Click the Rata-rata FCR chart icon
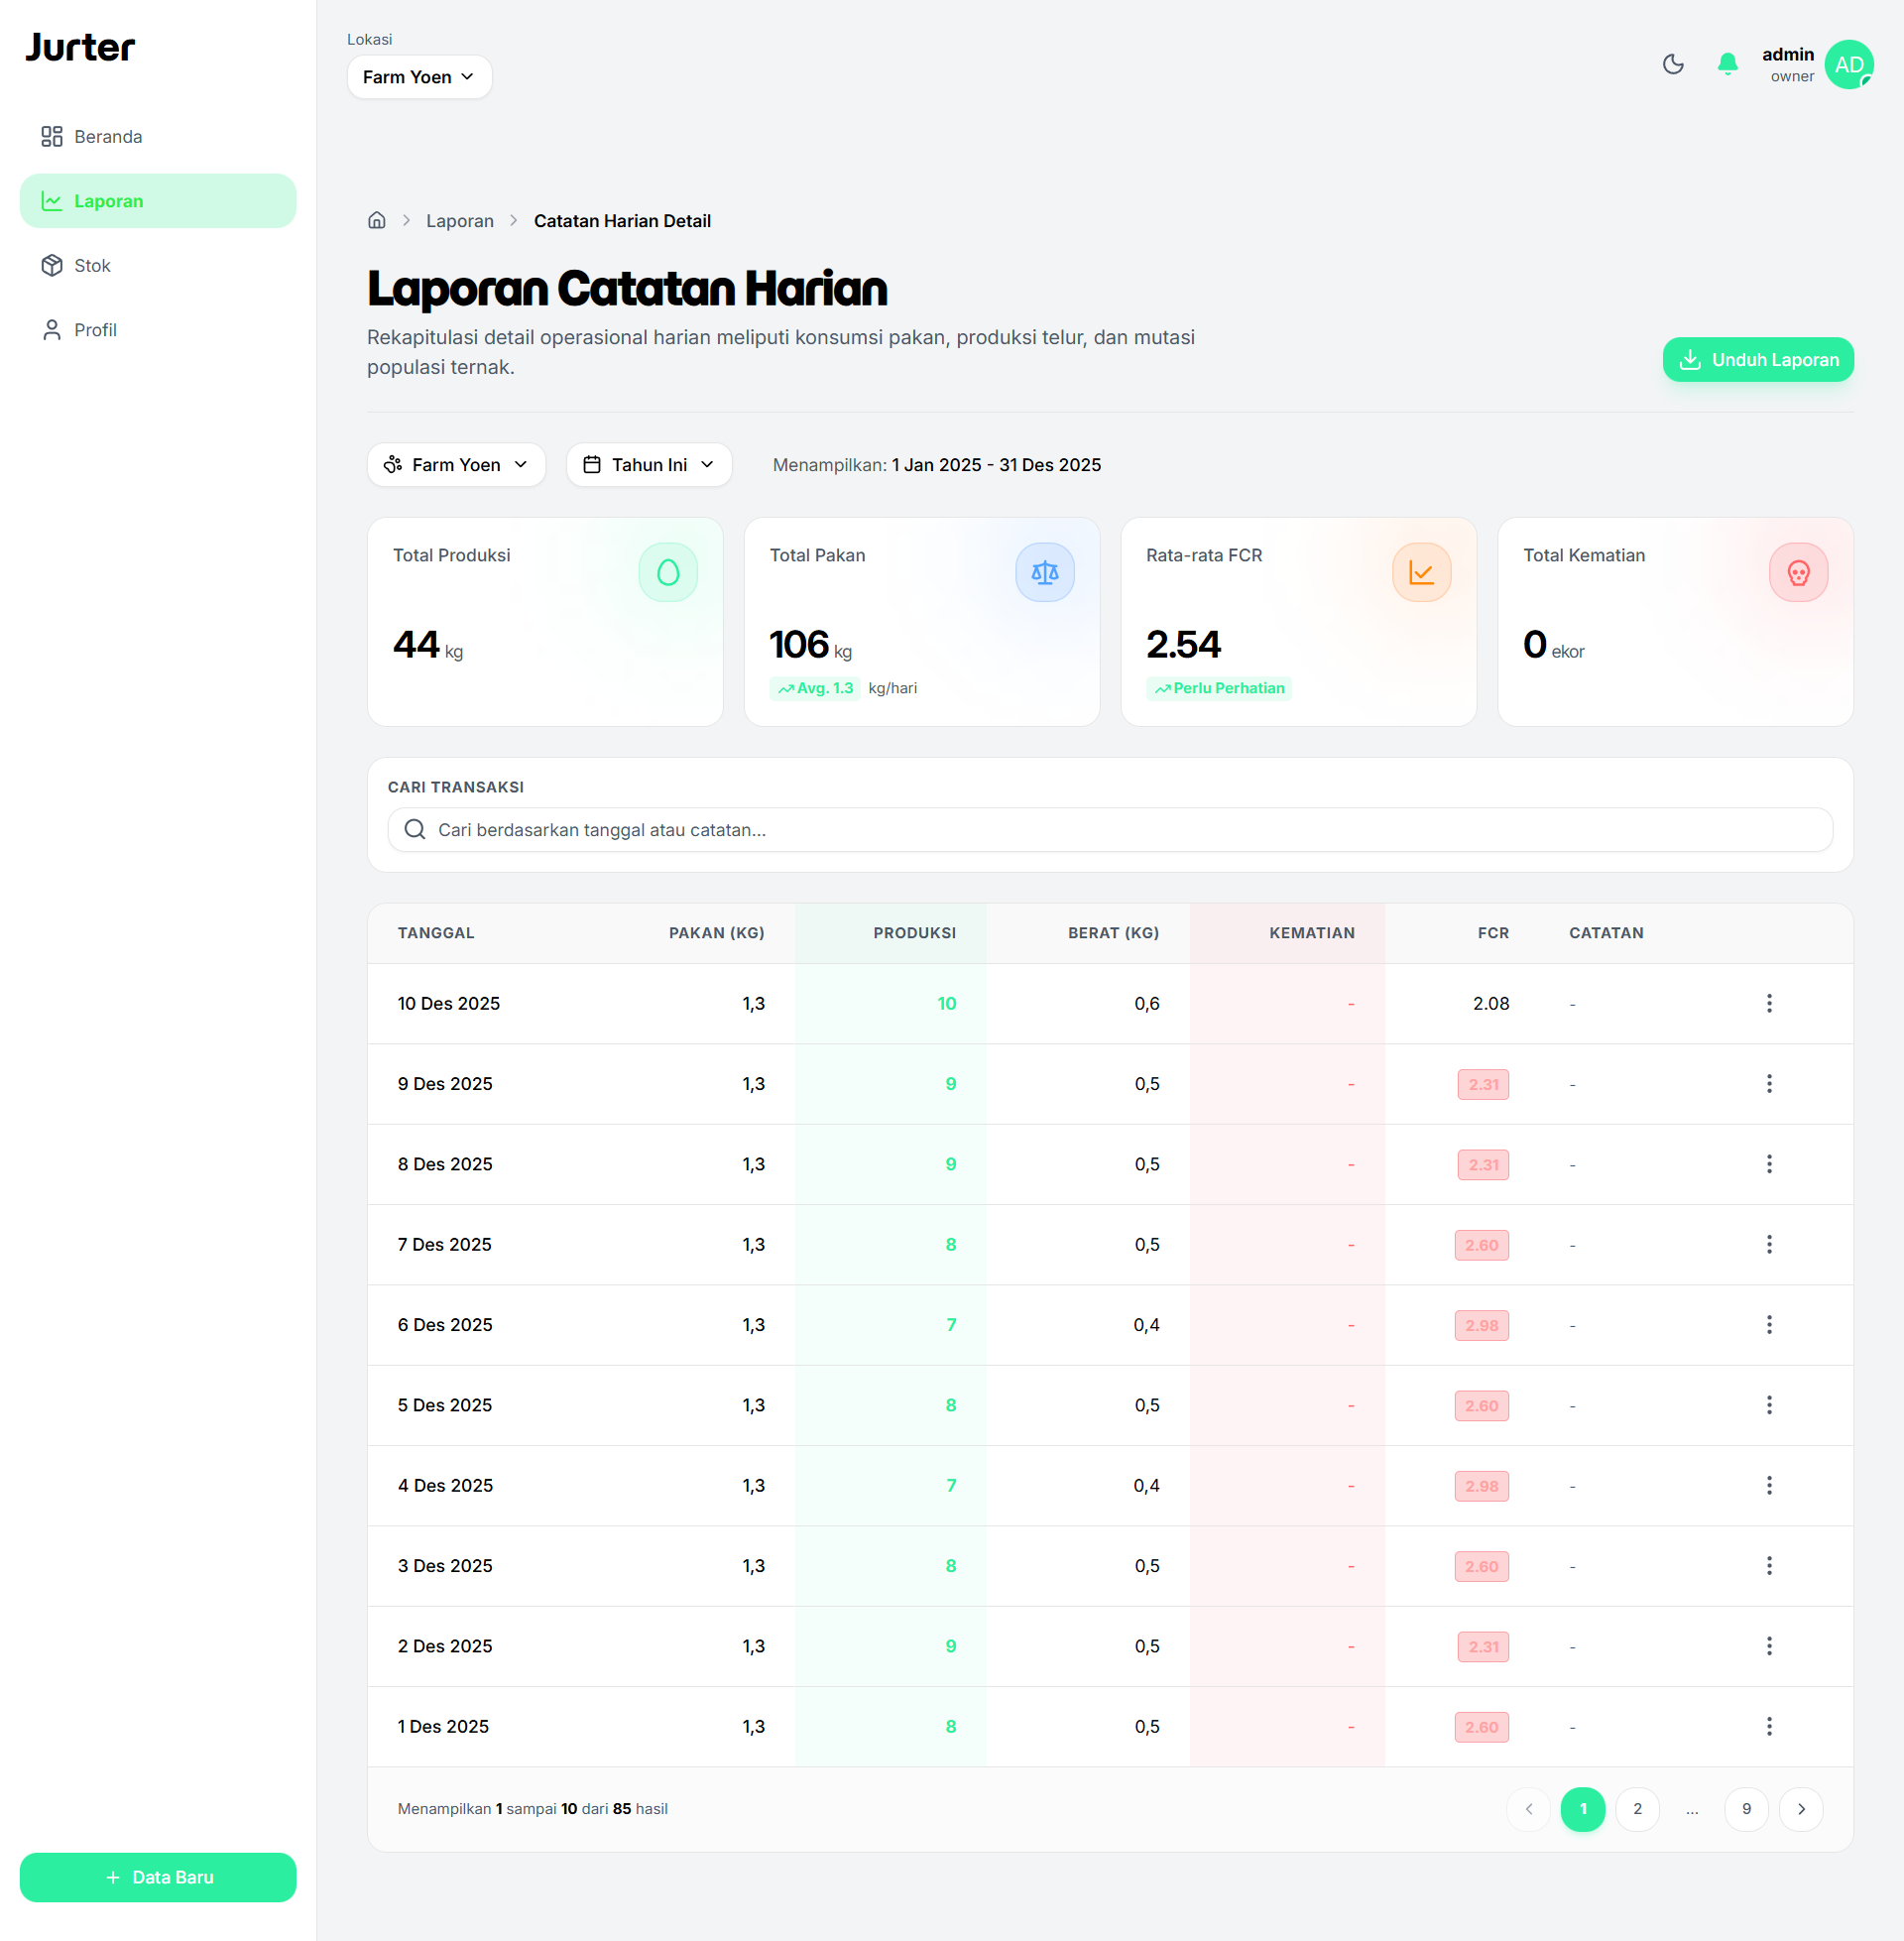This screenshot has height=1941, width=1904. (1421, 572)
